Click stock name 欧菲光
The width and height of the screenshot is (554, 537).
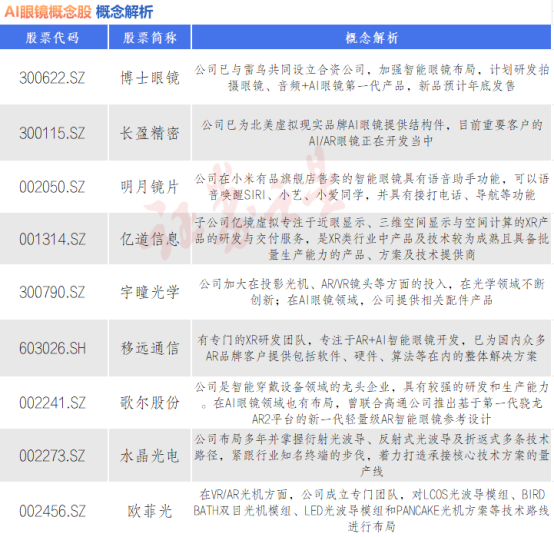click(150, 511)
